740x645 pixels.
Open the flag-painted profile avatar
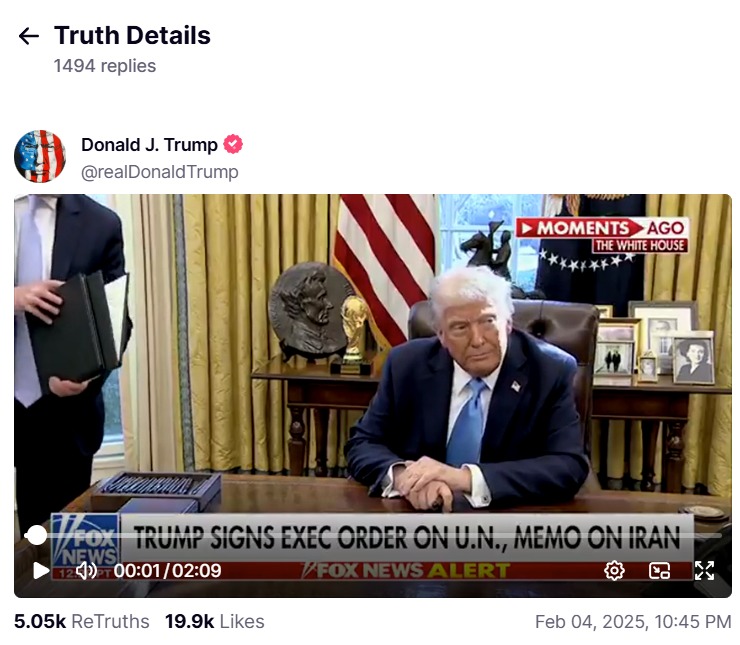pyautogui.click(x=40, y=156)
